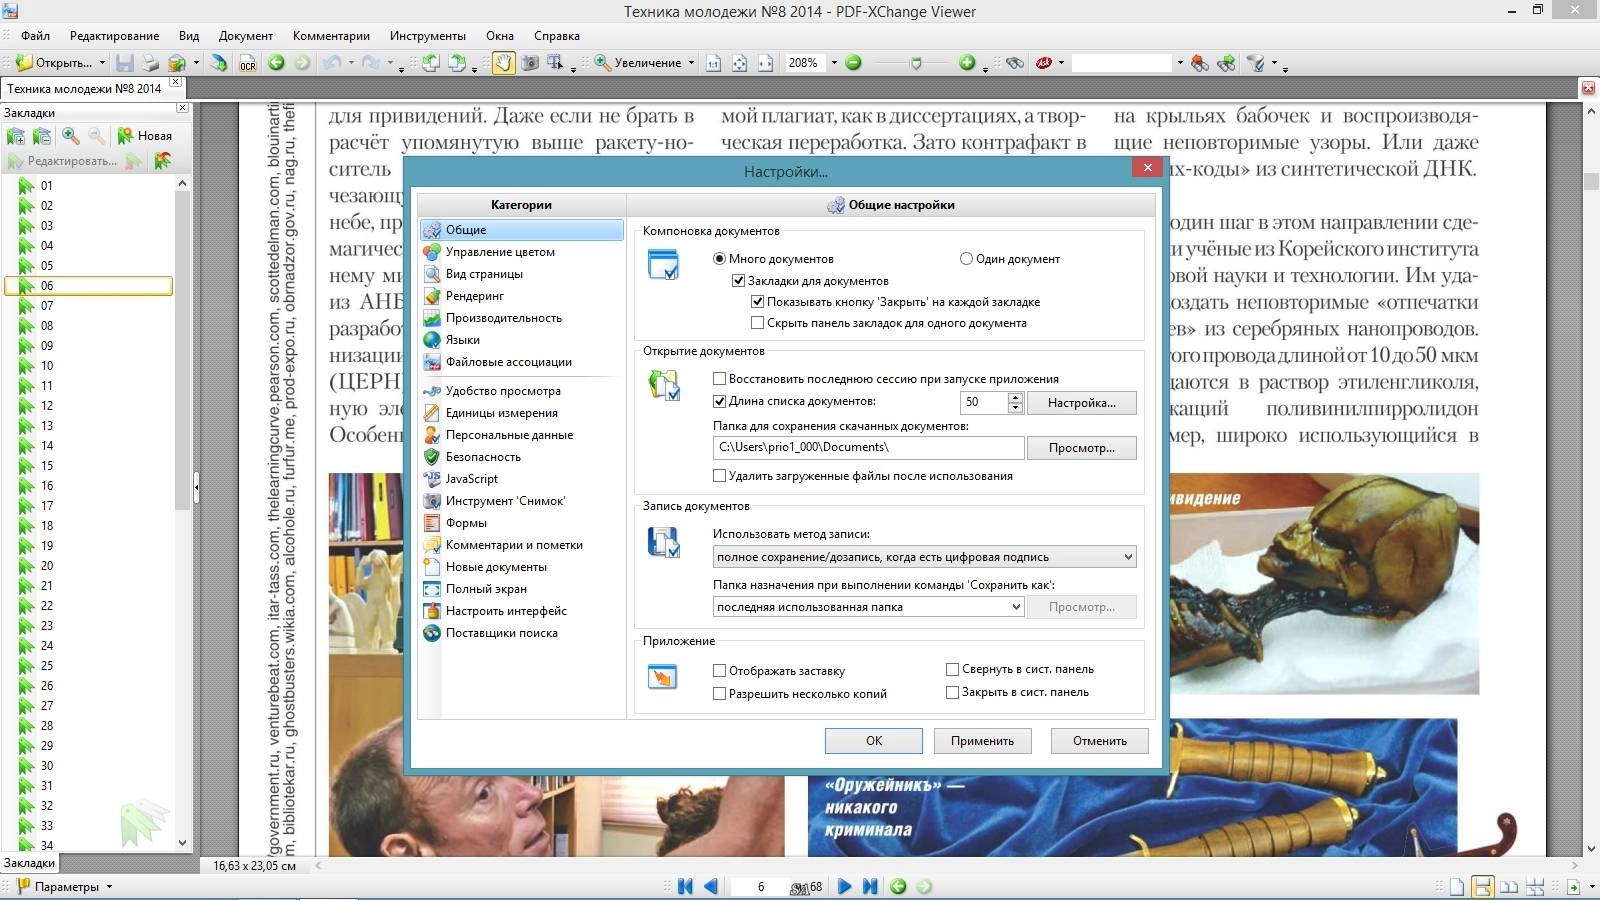This screenshot has height=900, width=1600.
Task: Click the Fit Width icon
Action: pyautogui.click(x=765, y=63)
